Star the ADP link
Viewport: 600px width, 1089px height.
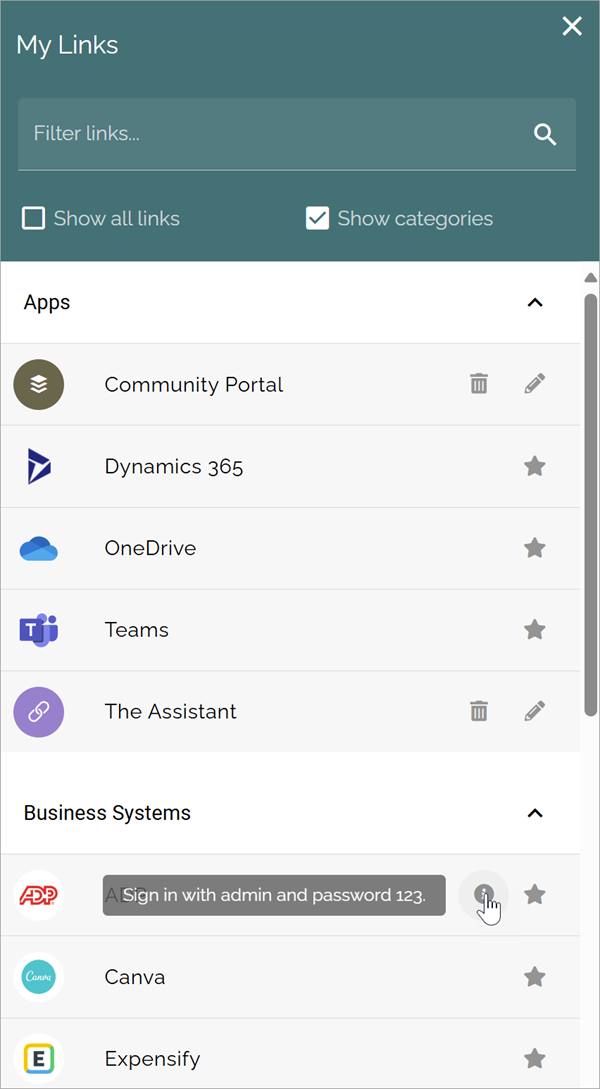[534, 895]
